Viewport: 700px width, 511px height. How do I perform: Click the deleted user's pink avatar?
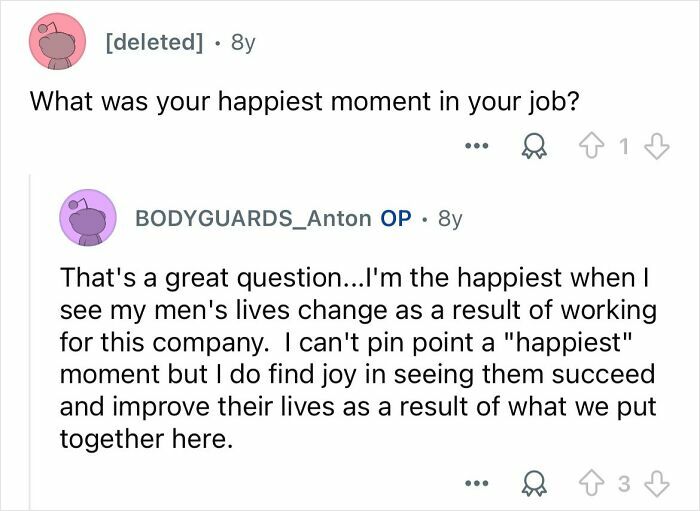[x=57, y=42]
